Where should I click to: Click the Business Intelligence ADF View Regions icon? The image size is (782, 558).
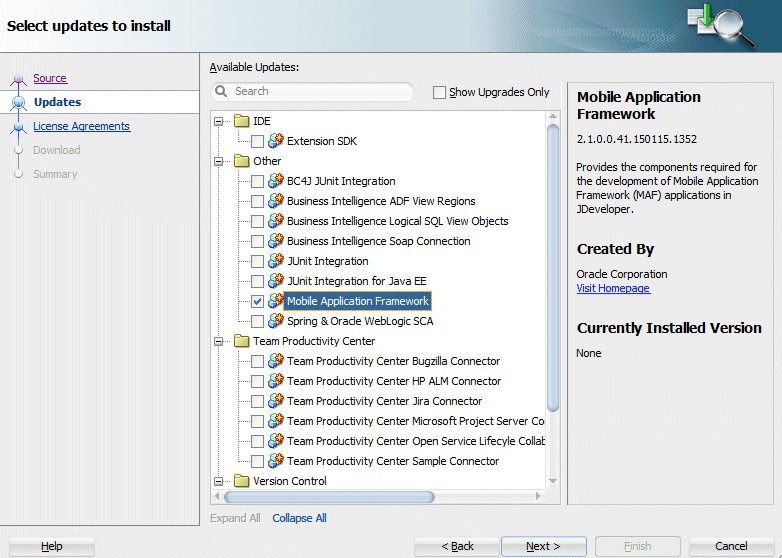tap(276, 201)
